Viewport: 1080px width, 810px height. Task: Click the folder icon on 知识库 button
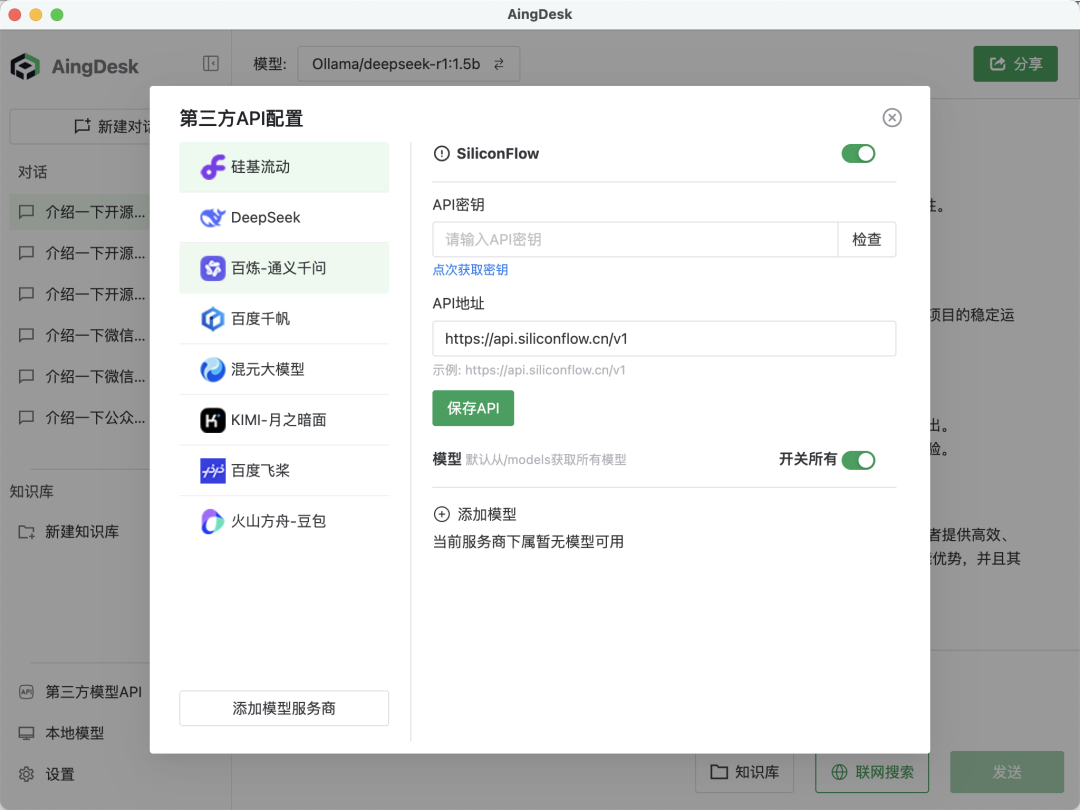click(719, 772)
